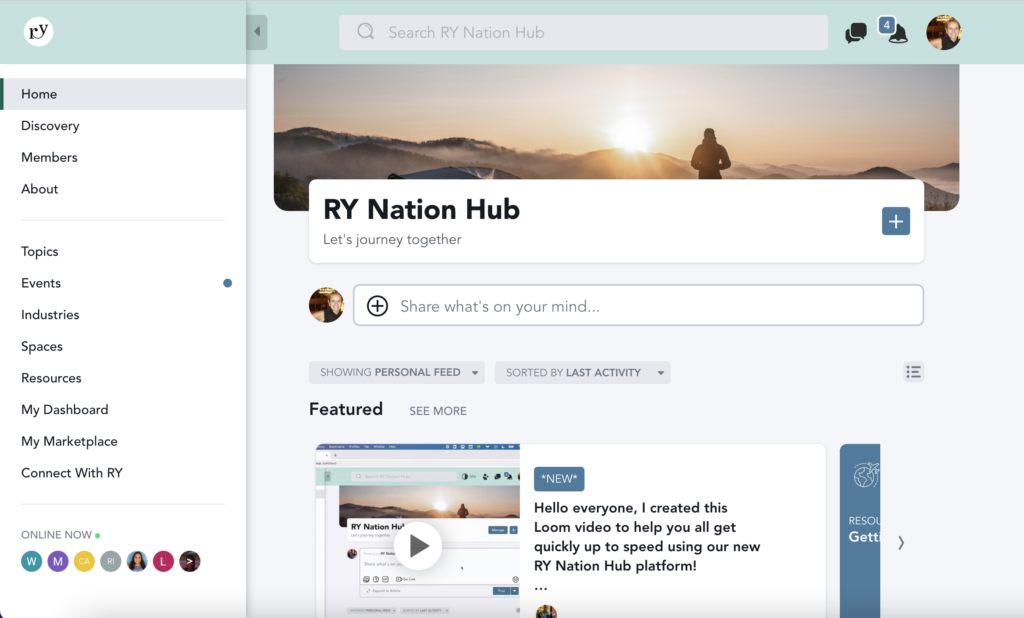Open the circled plus icon in the share box

[x=377, y=305]
